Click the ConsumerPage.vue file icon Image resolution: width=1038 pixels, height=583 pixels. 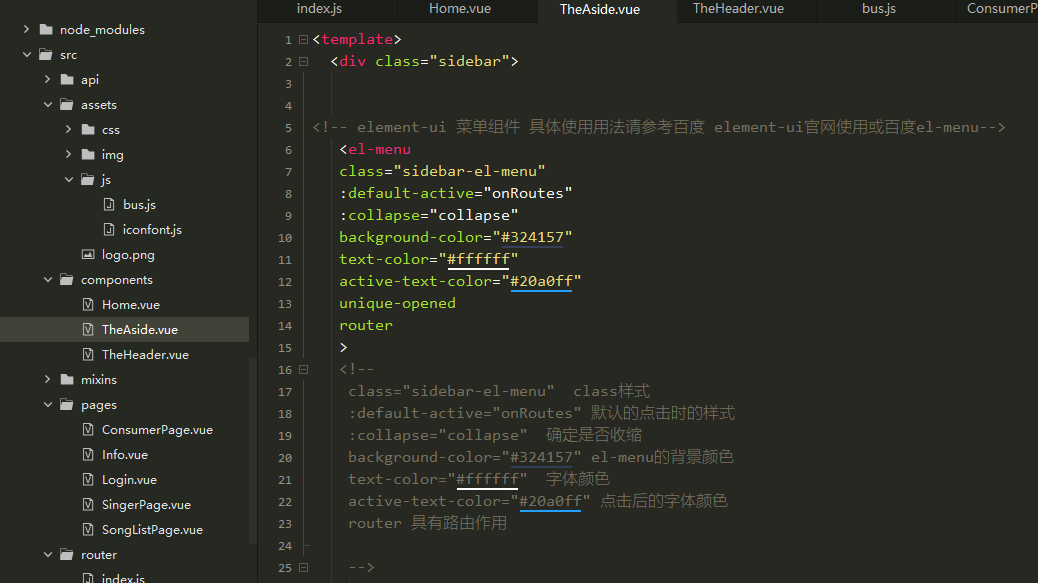(x=88, y=429)
